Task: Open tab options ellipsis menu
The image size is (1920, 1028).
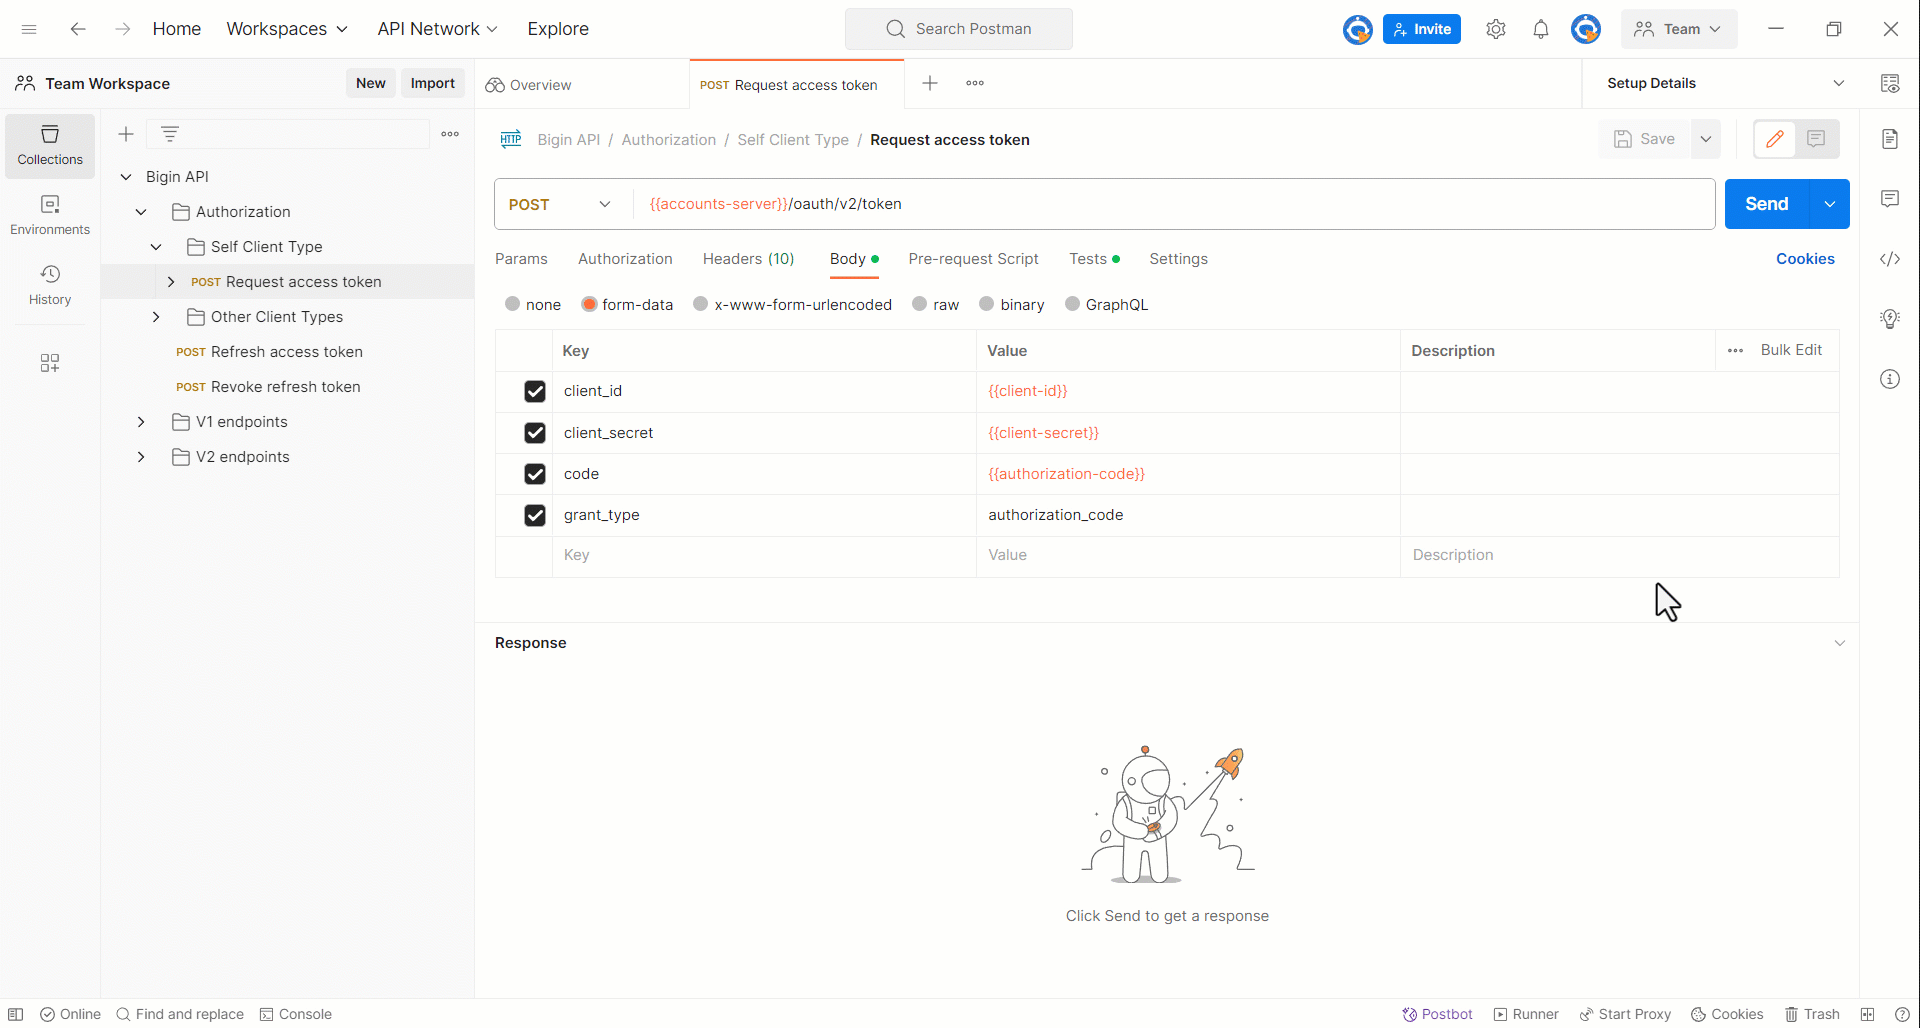Action: pos(975,83)
